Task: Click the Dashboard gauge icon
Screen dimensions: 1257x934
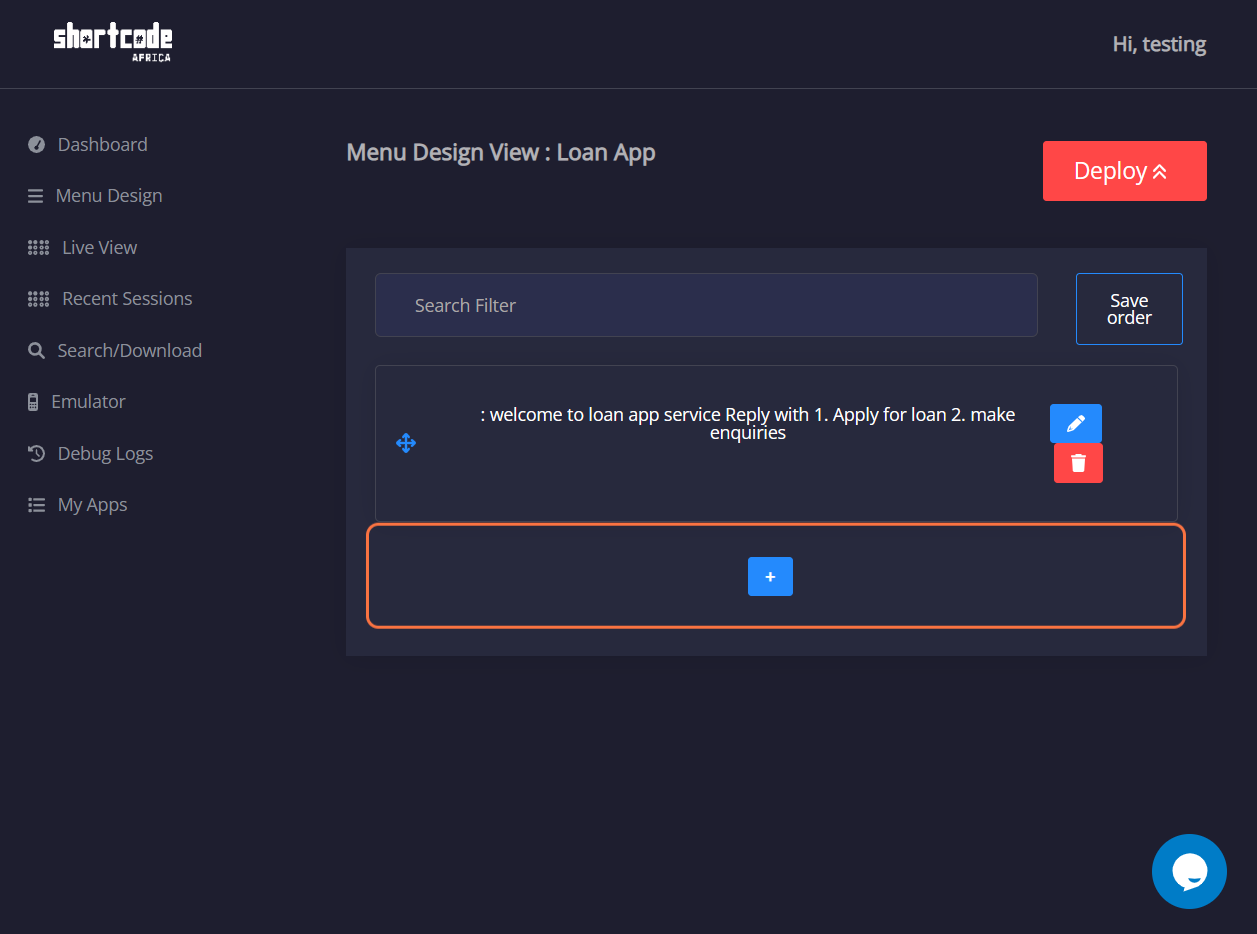Action: [37, 144]
